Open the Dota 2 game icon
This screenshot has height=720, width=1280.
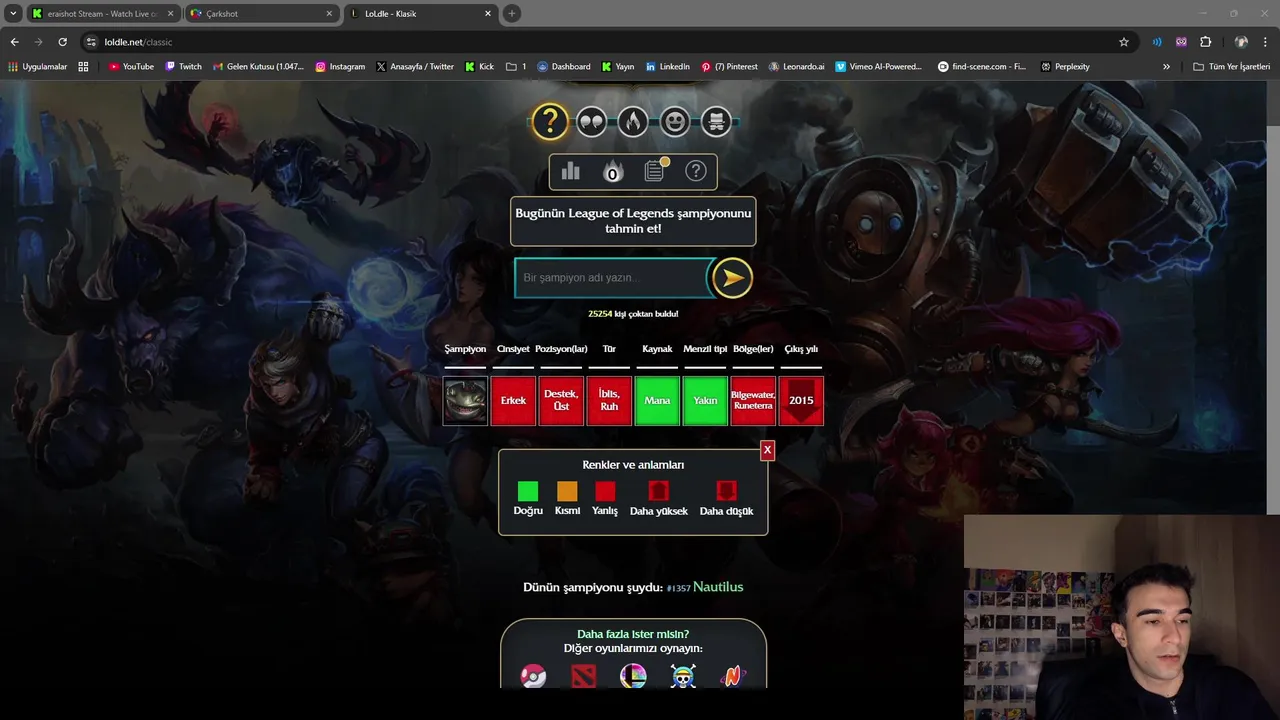click(x=583, y=677)
